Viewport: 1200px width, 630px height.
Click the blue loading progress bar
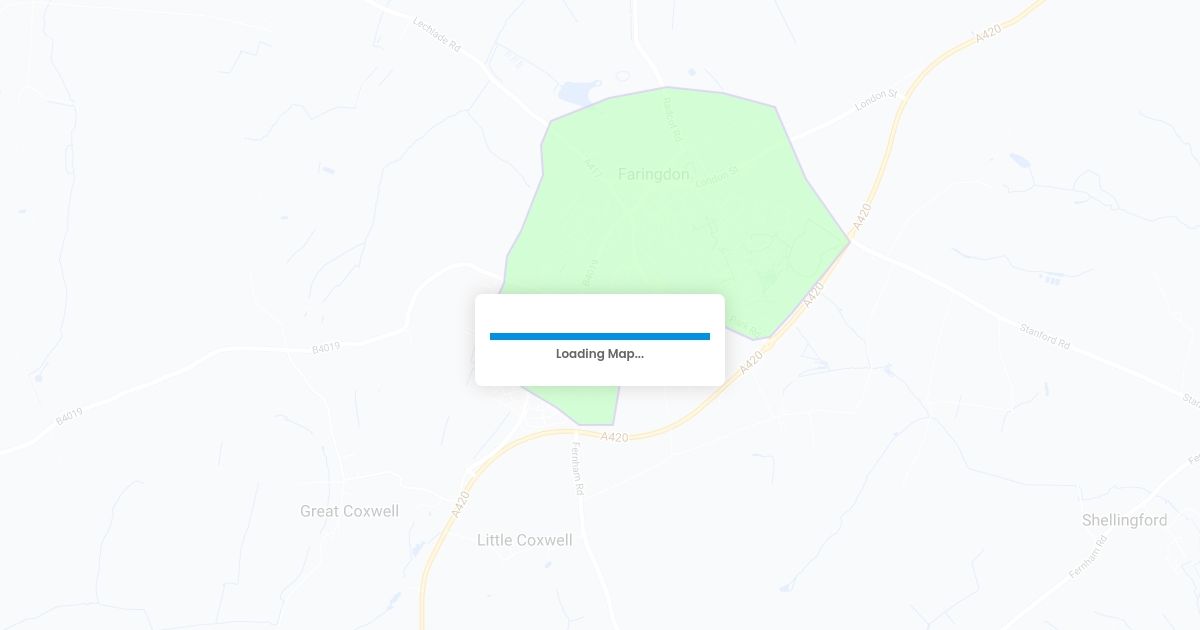click(600, 337)
